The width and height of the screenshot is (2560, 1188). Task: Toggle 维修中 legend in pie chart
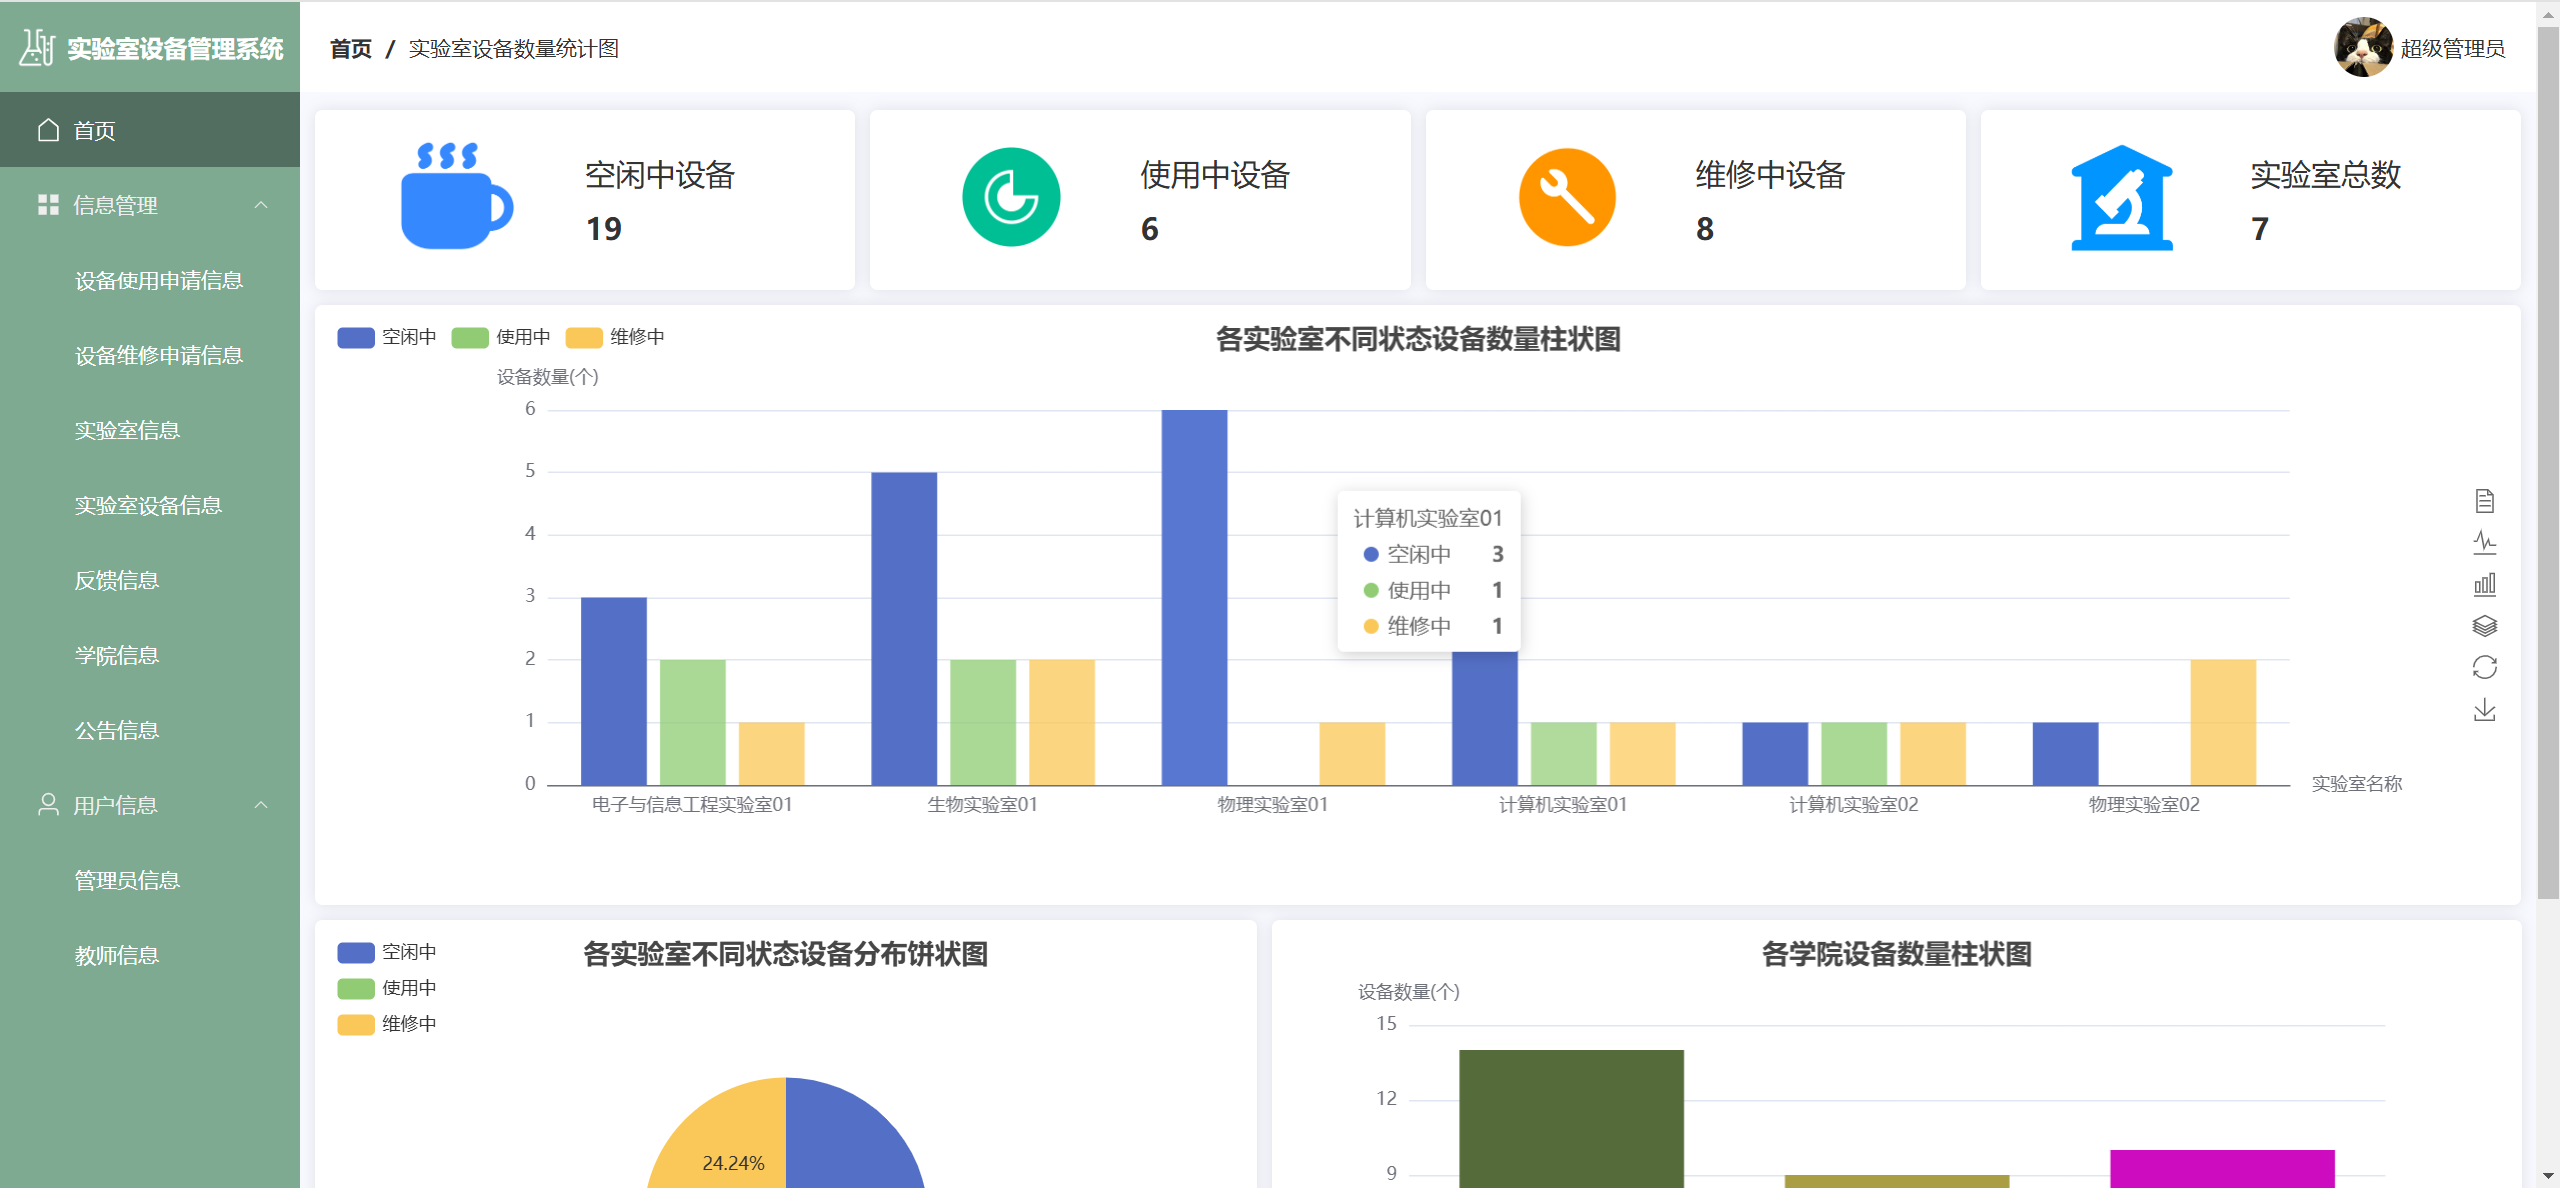pyautogui.click(x=408, y=1023)
